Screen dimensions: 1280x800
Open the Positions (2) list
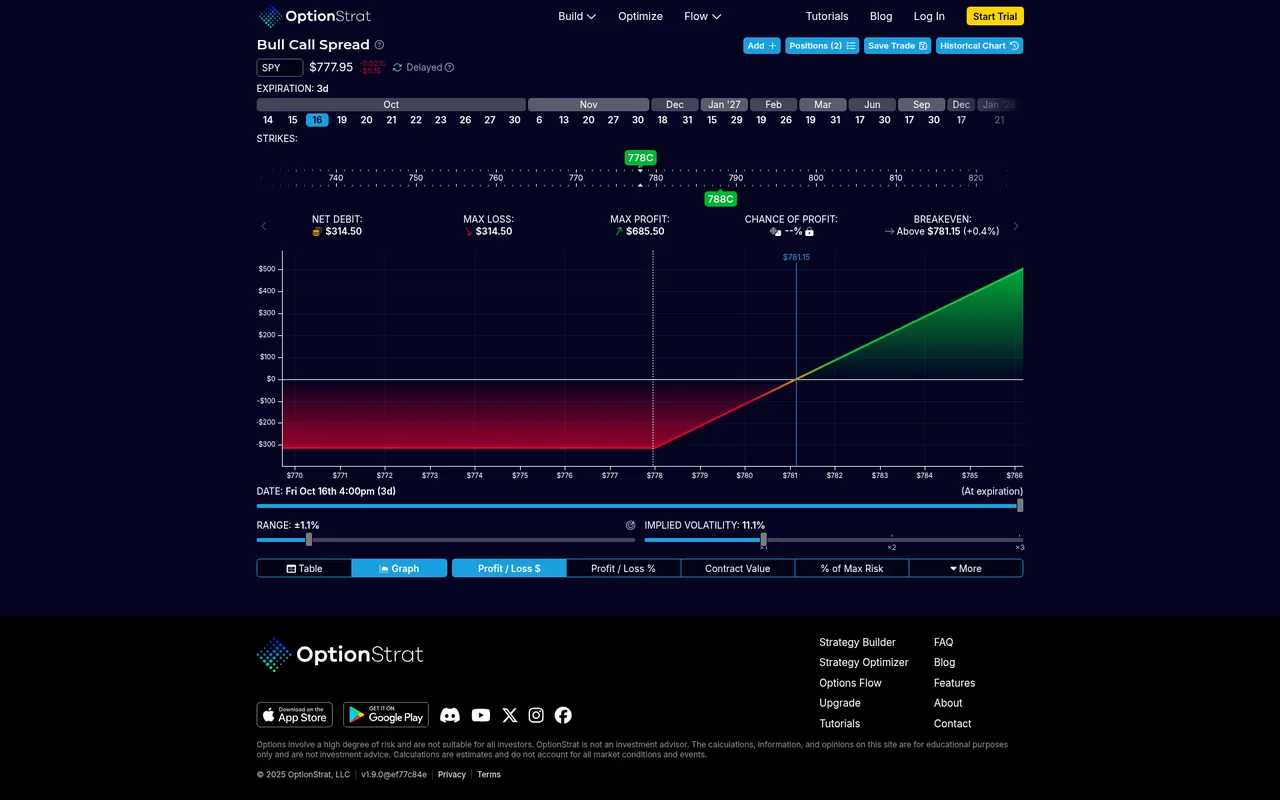tap(822, 46)
